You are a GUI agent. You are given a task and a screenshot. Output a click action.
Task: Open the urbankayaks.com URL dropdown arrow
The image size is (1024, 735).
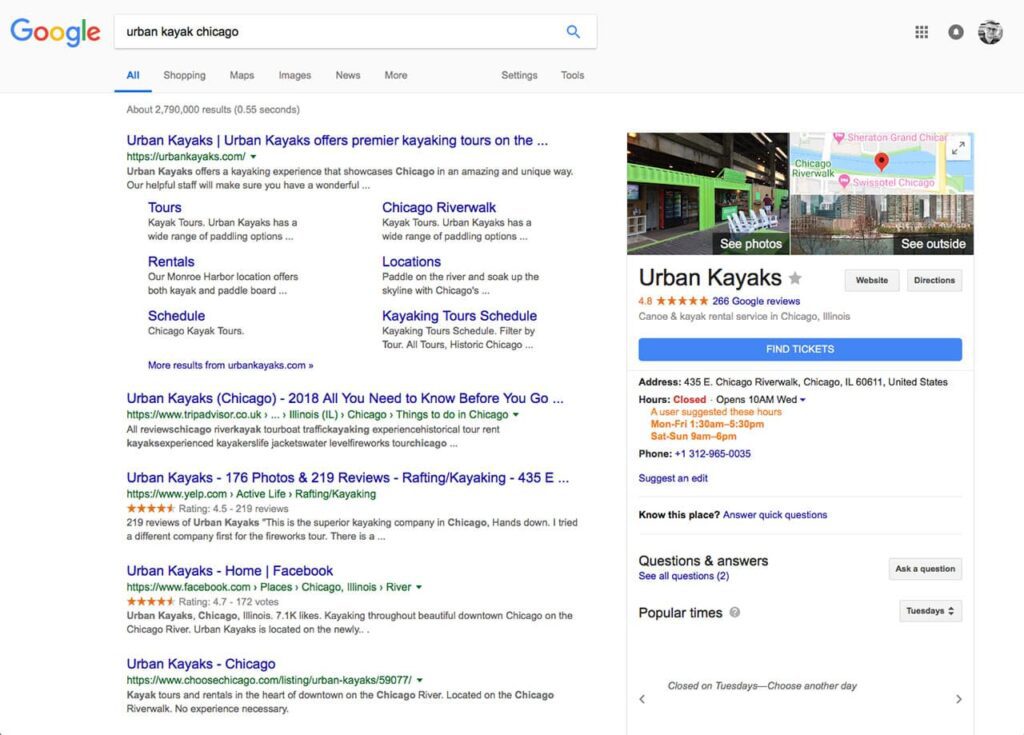pyautogui.click(x=253, y=157)
